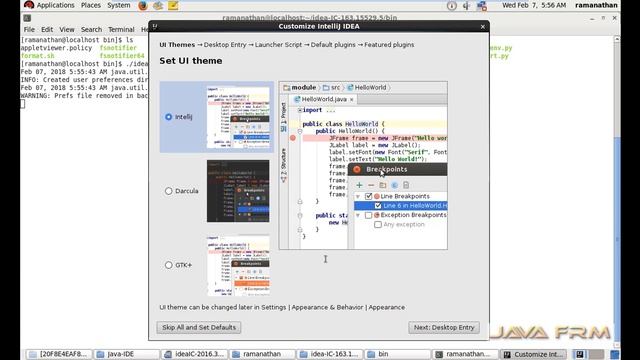Image resolution: width=640 pixels, height=360 pixels.
Task: Switch to Customize Int... taskbar entry
Action: coord(533,354)
